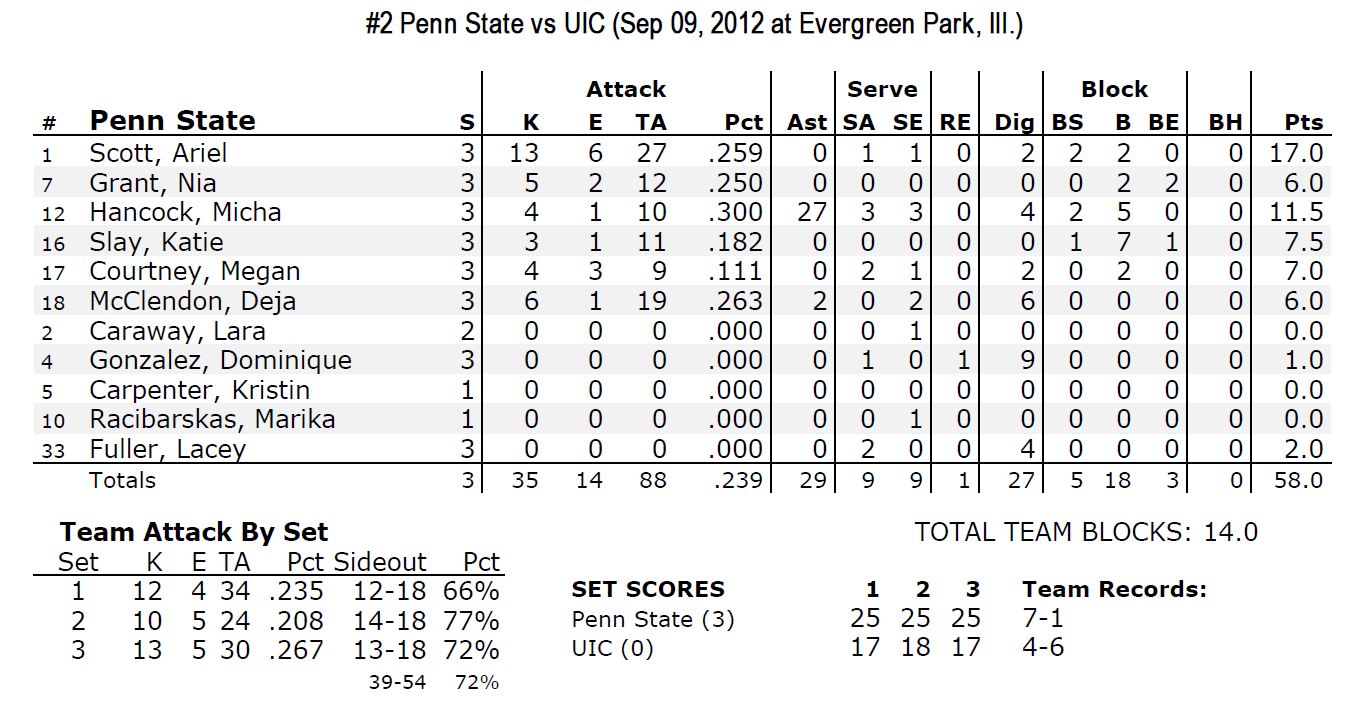
Task: Select the Scott, Ariel player row
Action: point(682,153)
